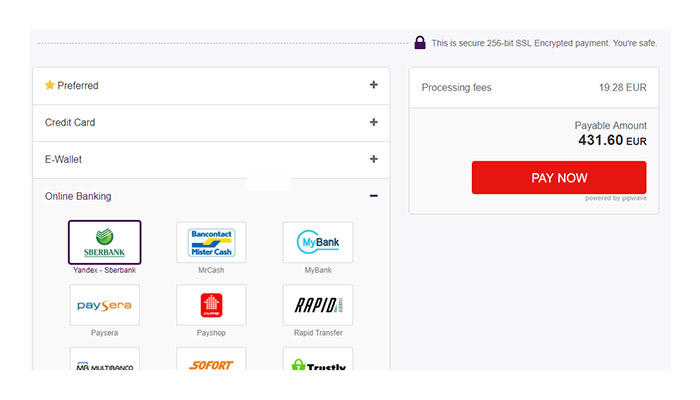Open the Credit Card payment row

pyautogui.click(x=200, y=123)
